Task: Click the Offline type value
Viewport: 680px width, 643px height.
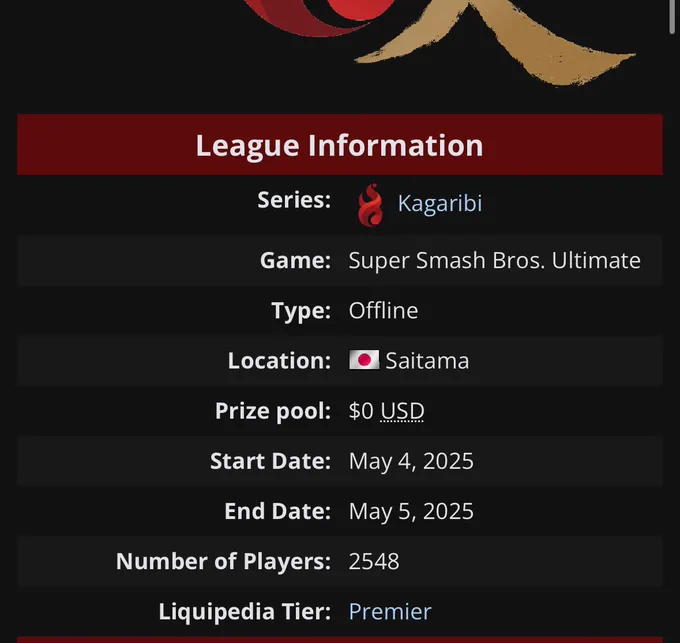Action: (x=383, y=310)
